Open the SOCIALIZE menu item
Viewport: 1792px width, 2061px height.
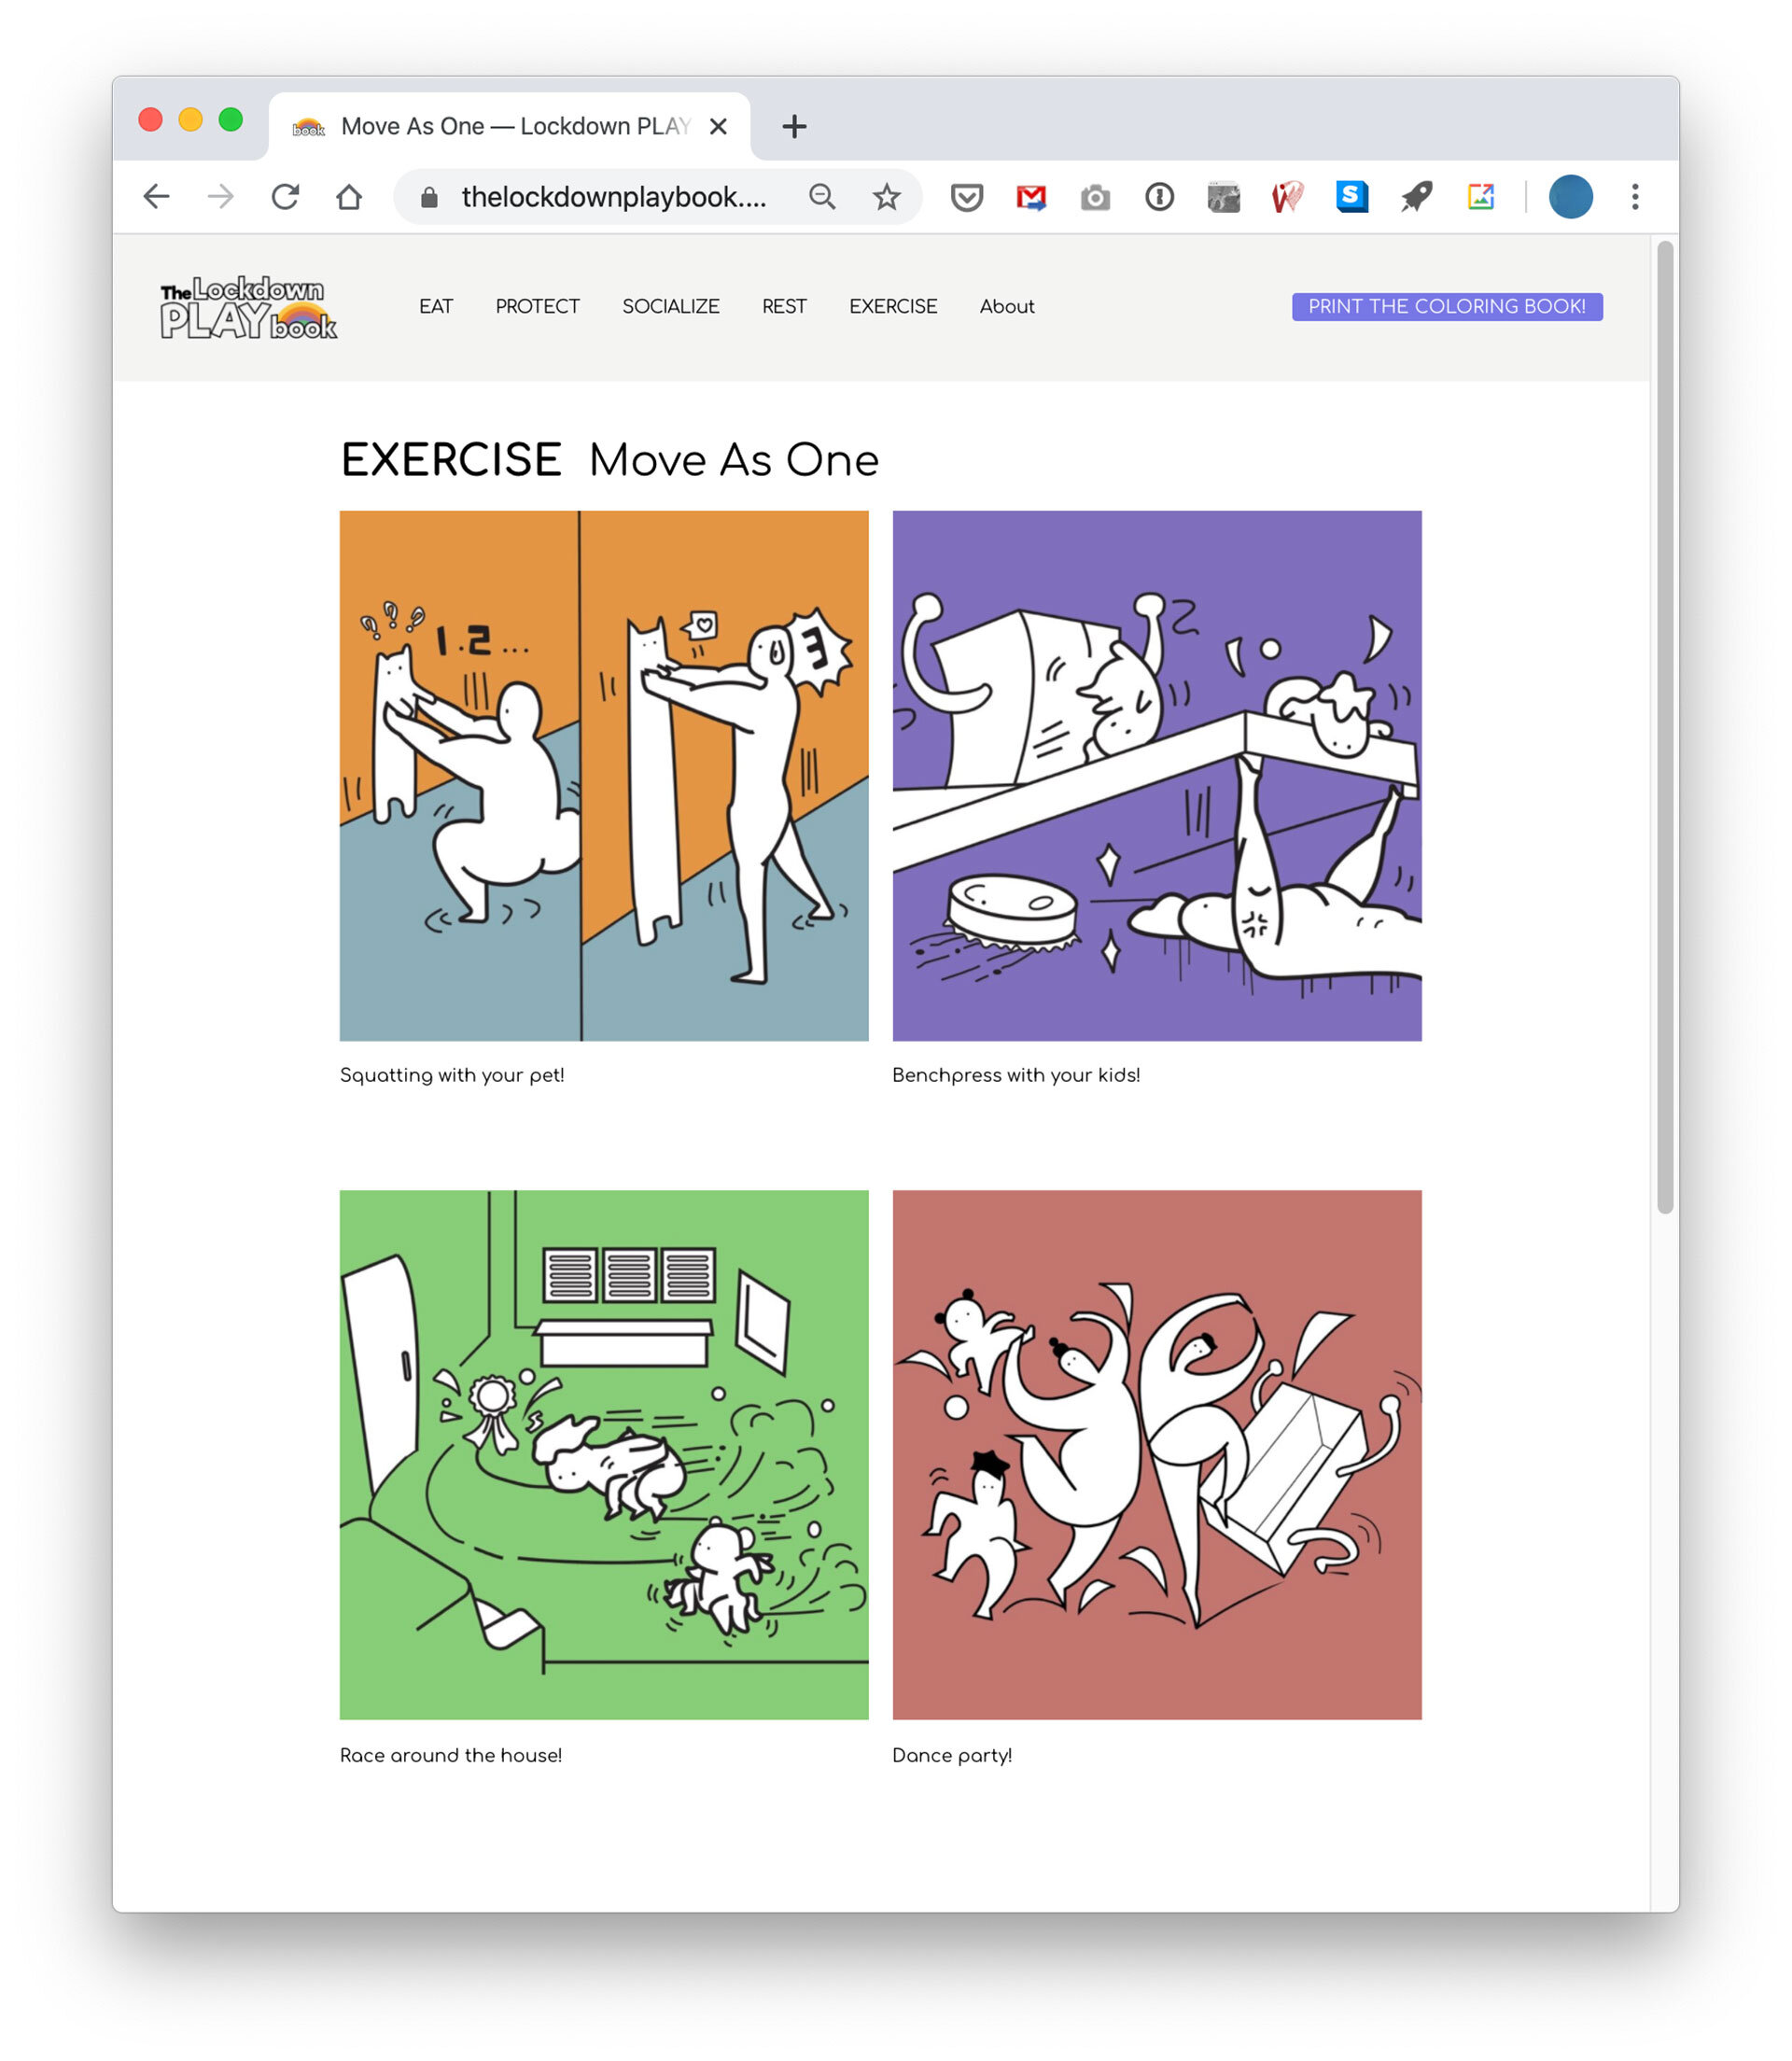pos(670,307)
